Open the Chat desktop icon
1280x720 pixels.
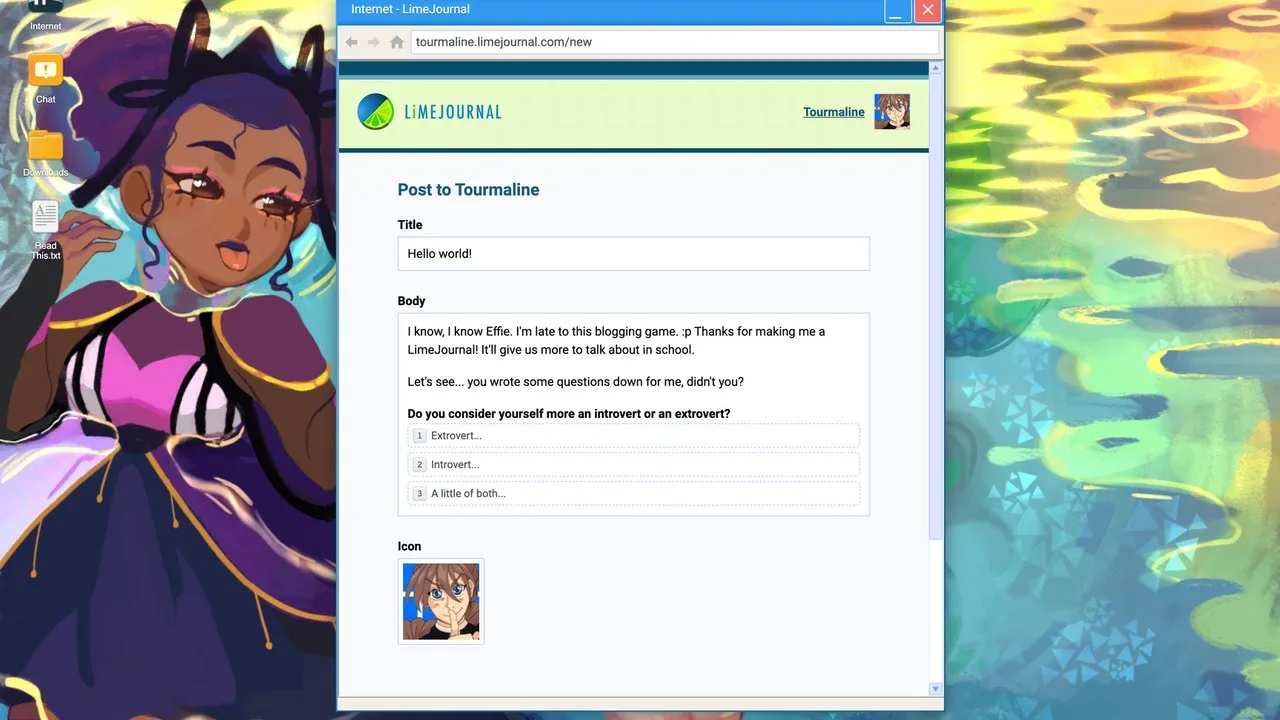[x=46, y=72]
